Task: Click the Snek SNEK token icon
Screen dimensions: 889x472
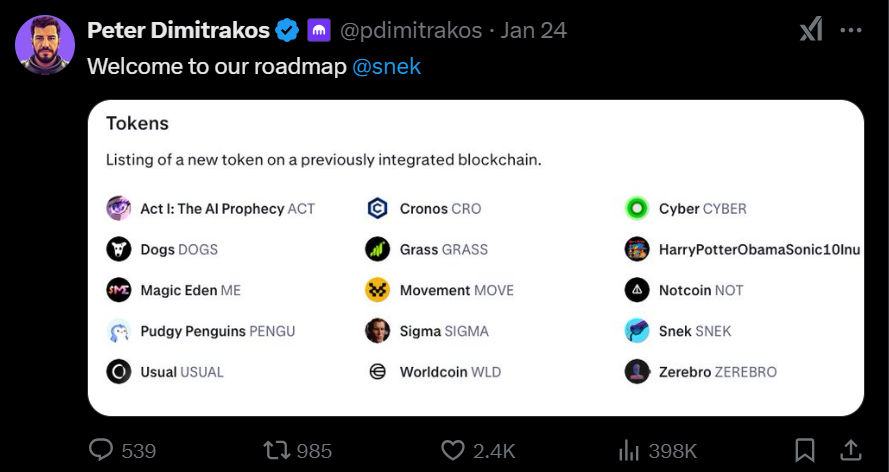Action: (637, 331)
